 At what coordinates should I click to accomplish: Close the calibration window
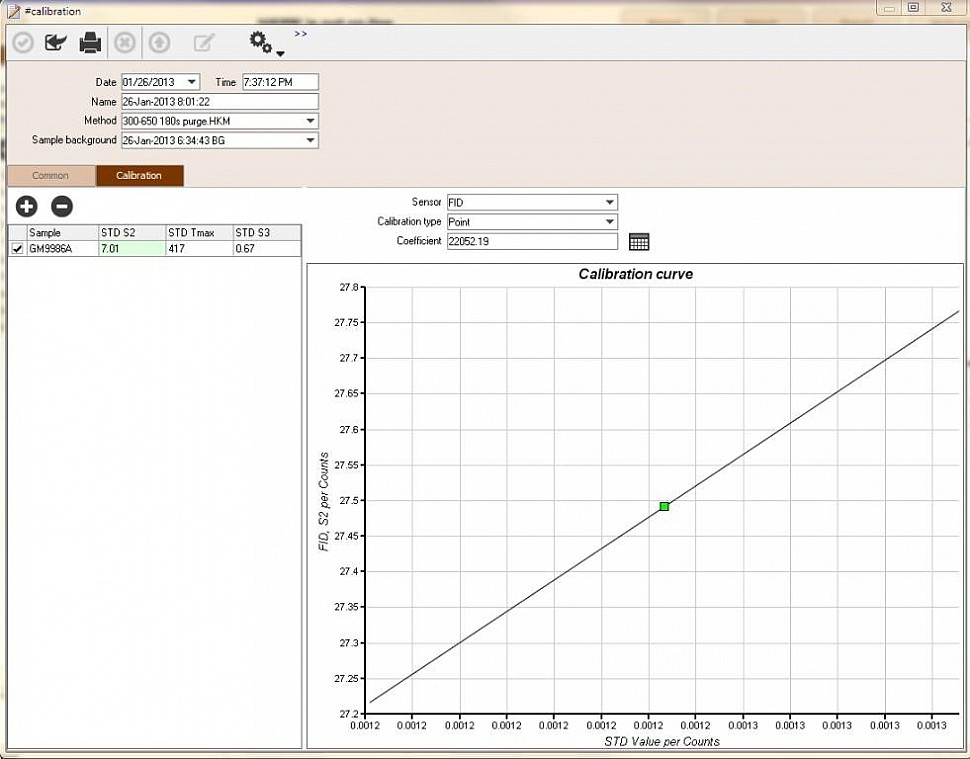click(946, 7)
